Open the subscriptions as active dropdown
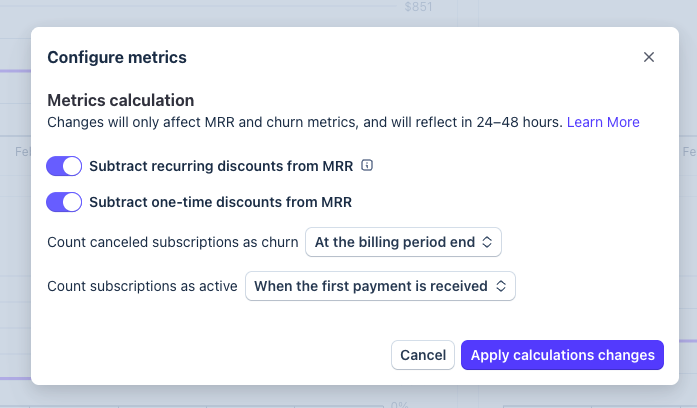Screen dimensions: 697x408 [380, 286]
